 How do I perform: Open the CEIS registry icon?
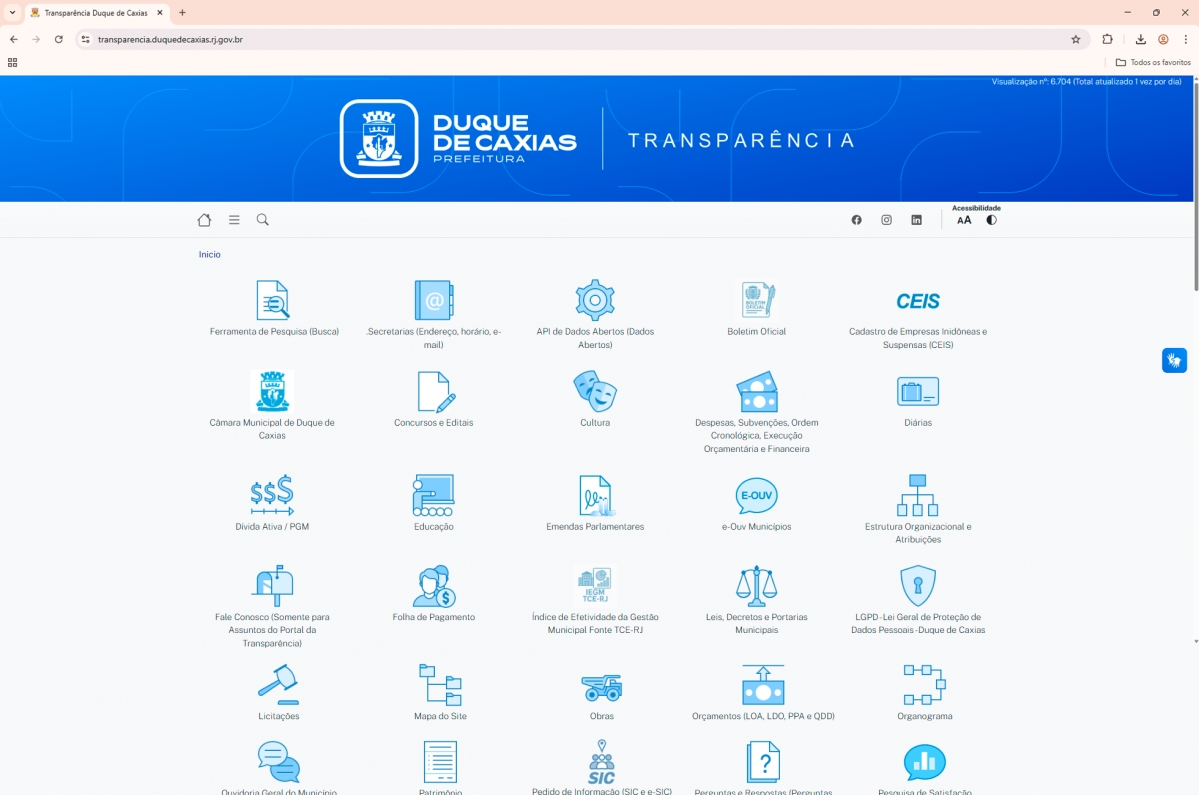click(x=917, y=301)
